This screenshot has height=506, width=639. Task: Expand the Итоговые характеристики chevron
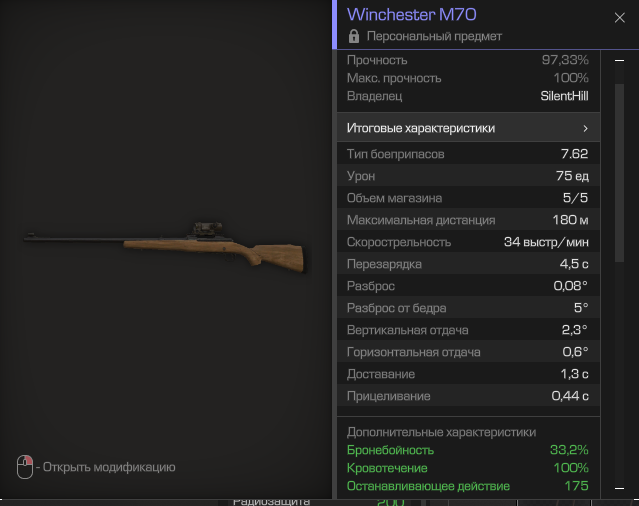[585, 128]
